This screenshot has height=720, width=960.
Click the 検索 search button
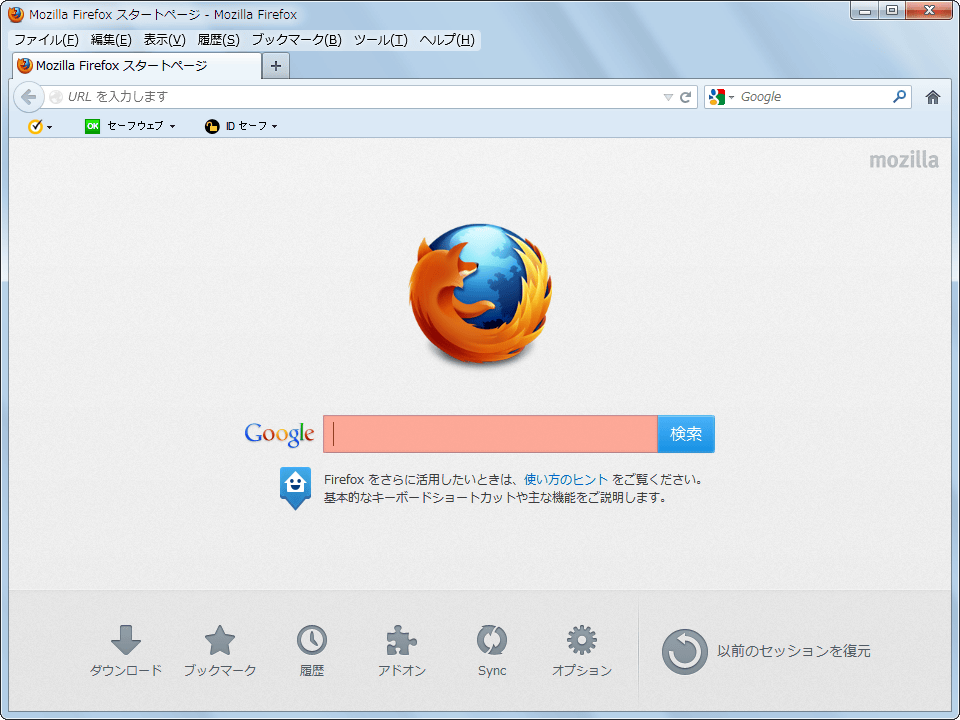[x=686, y=434]
